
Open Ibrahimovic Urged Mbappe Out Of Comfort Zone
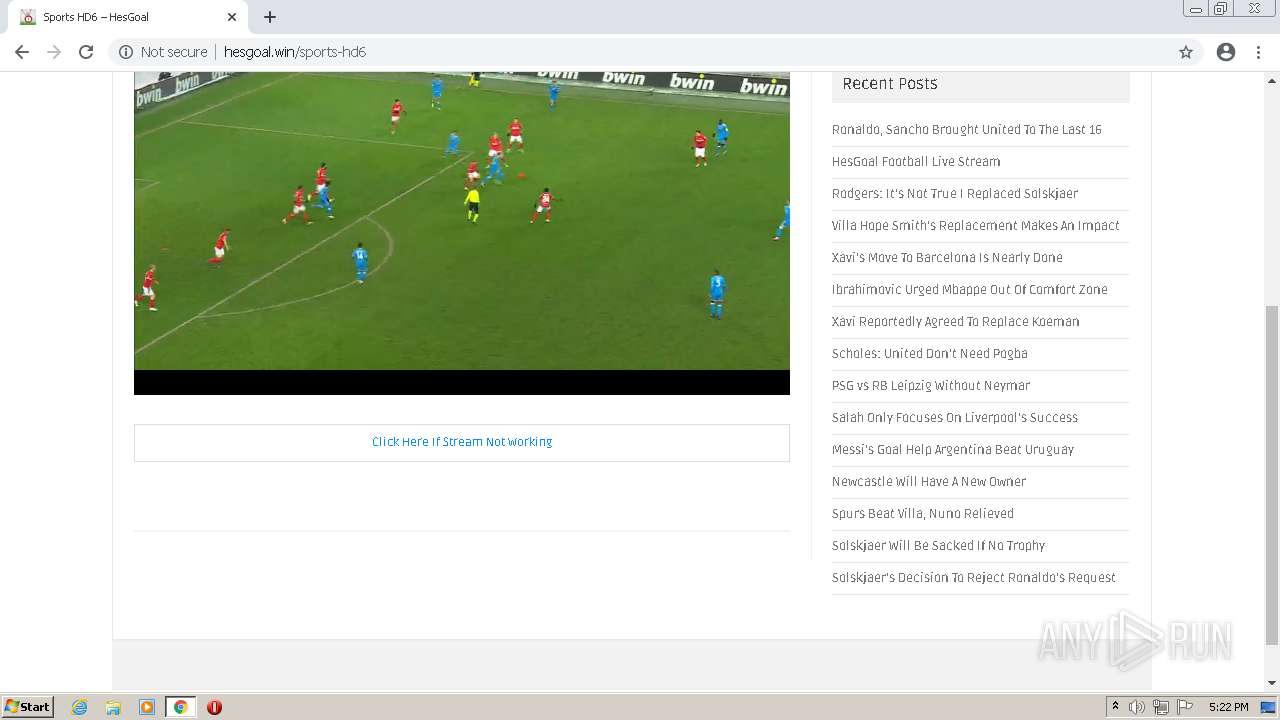tap(970, 290)
